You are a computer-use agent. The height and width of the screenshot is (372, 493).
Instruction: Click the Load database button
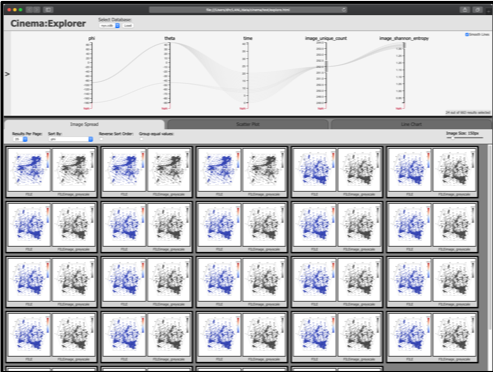click(x=128, y=25)
